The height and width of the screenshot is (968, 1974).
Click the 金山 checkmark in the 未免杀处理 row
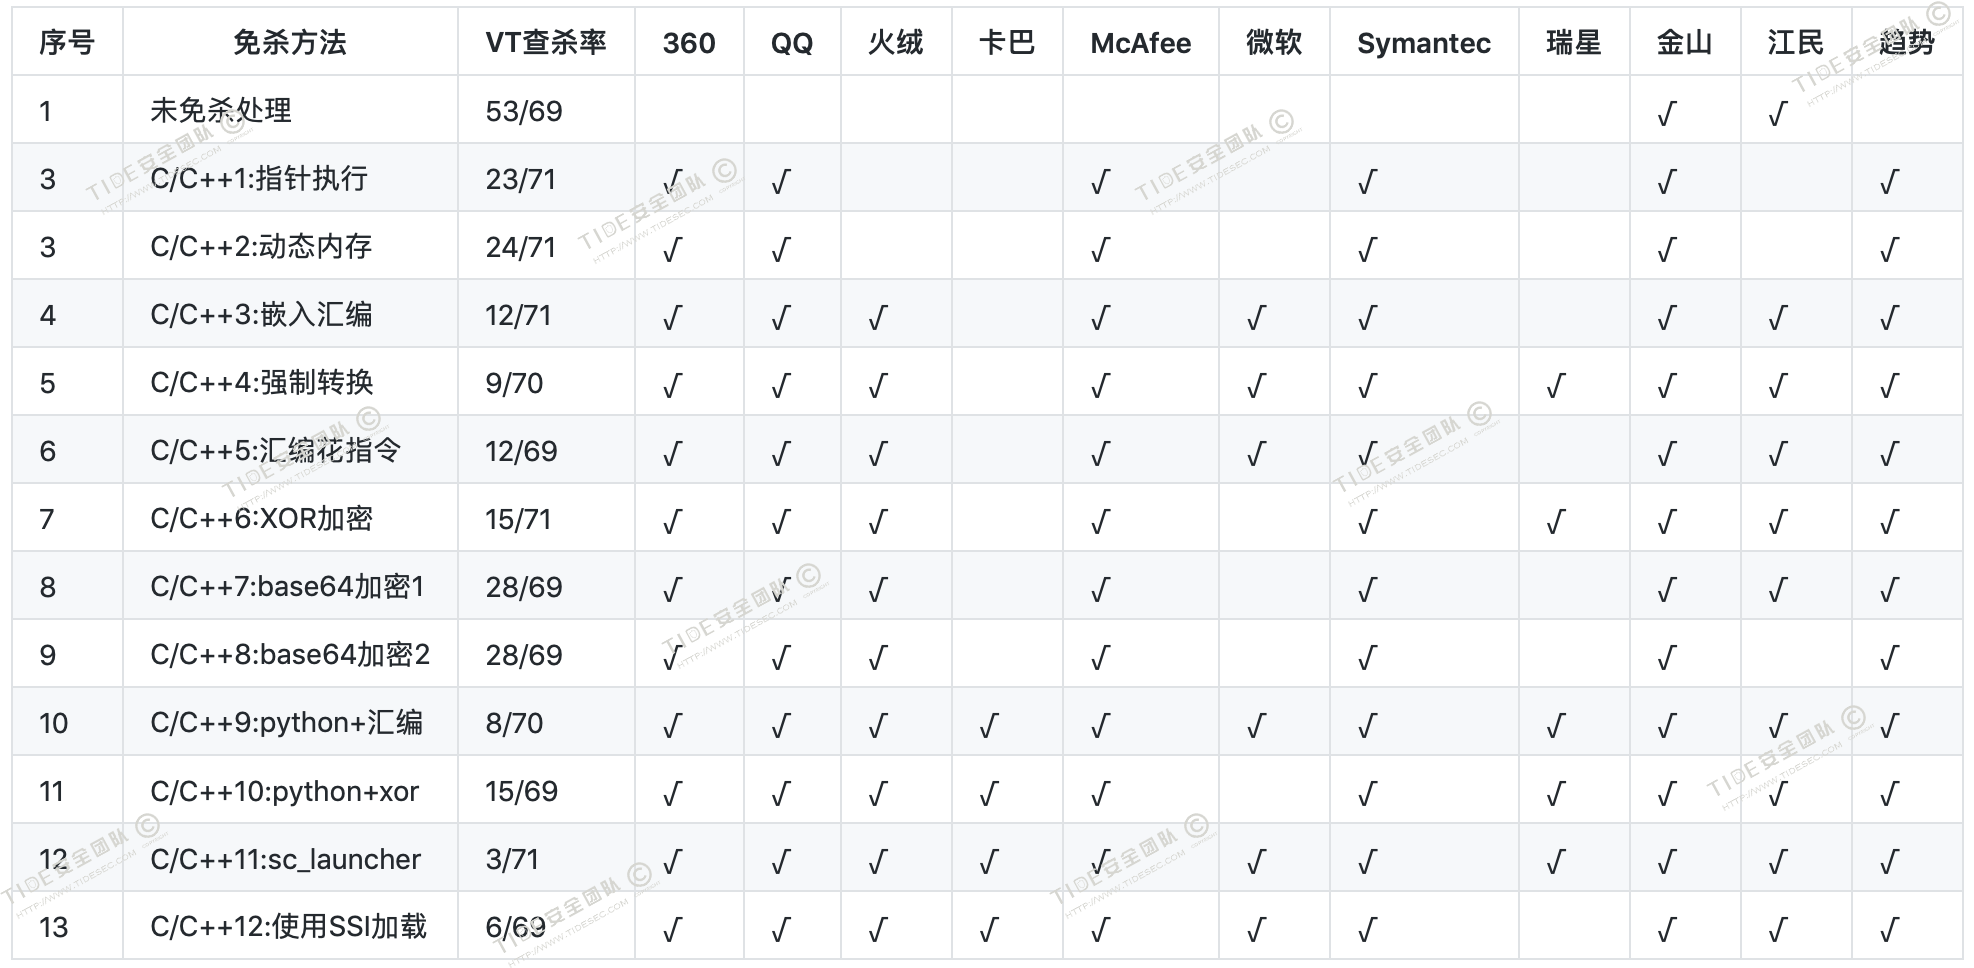(1666, 114)
